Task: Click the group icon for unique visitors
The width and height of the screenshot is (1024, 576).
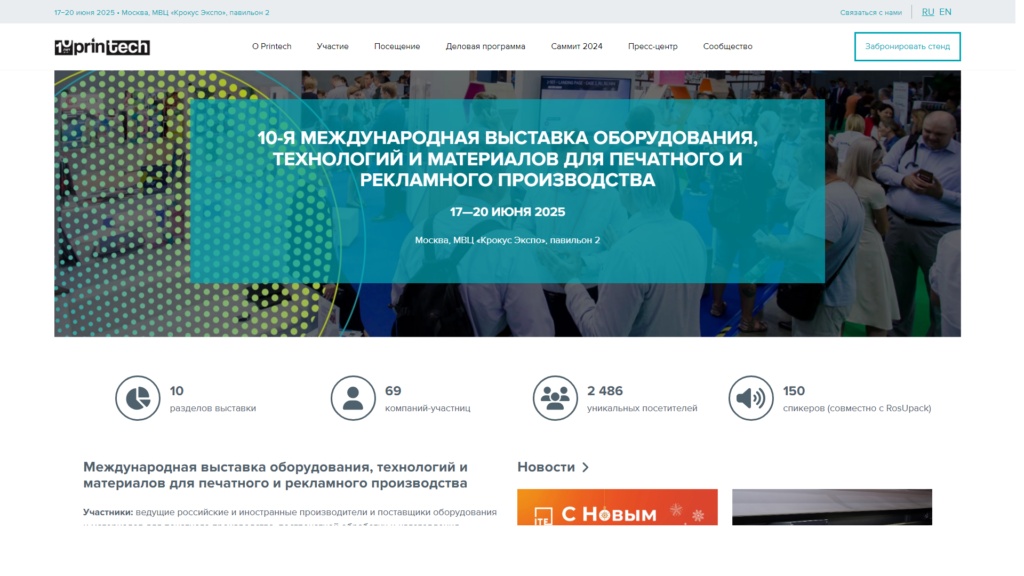Action: click(x=555, y=398)
